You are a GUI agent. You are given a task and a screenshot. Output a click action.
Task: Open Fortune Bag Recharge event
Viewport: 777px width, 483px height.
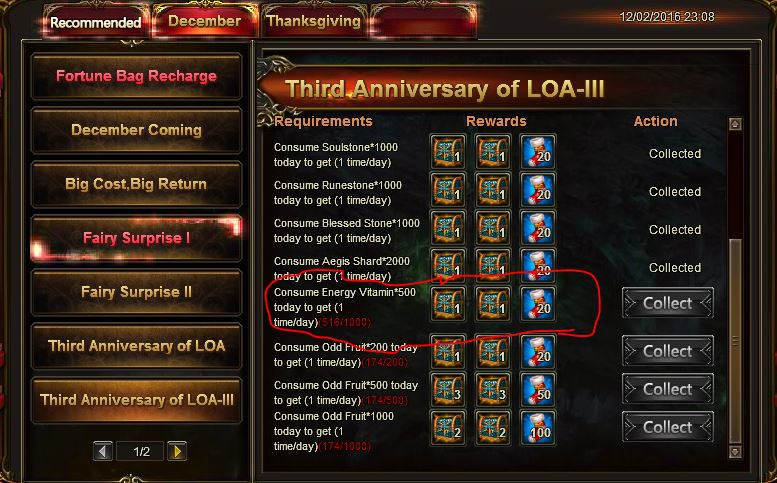(x=136, y=76)
